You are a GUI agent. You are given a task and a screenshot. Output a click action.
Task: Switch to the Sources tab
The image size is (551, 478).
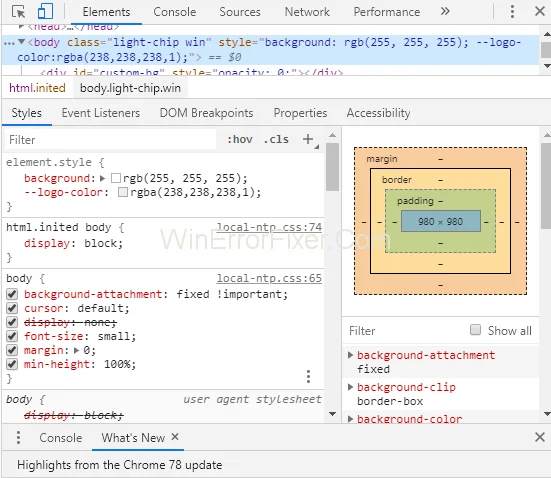click(240, 12)
